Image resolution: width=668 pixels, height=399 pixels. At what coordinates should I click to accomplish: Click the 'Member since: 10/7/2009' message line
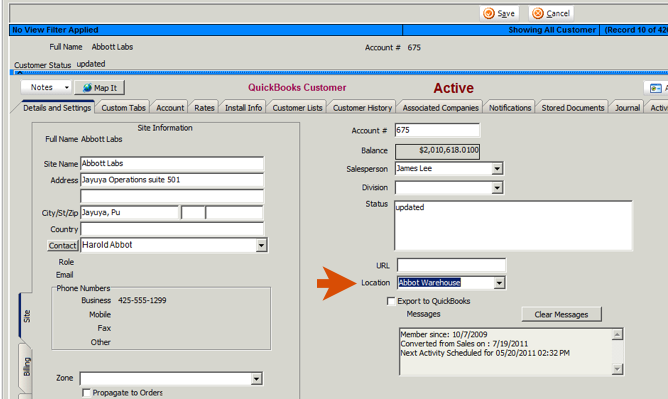[x=443, y=334]
